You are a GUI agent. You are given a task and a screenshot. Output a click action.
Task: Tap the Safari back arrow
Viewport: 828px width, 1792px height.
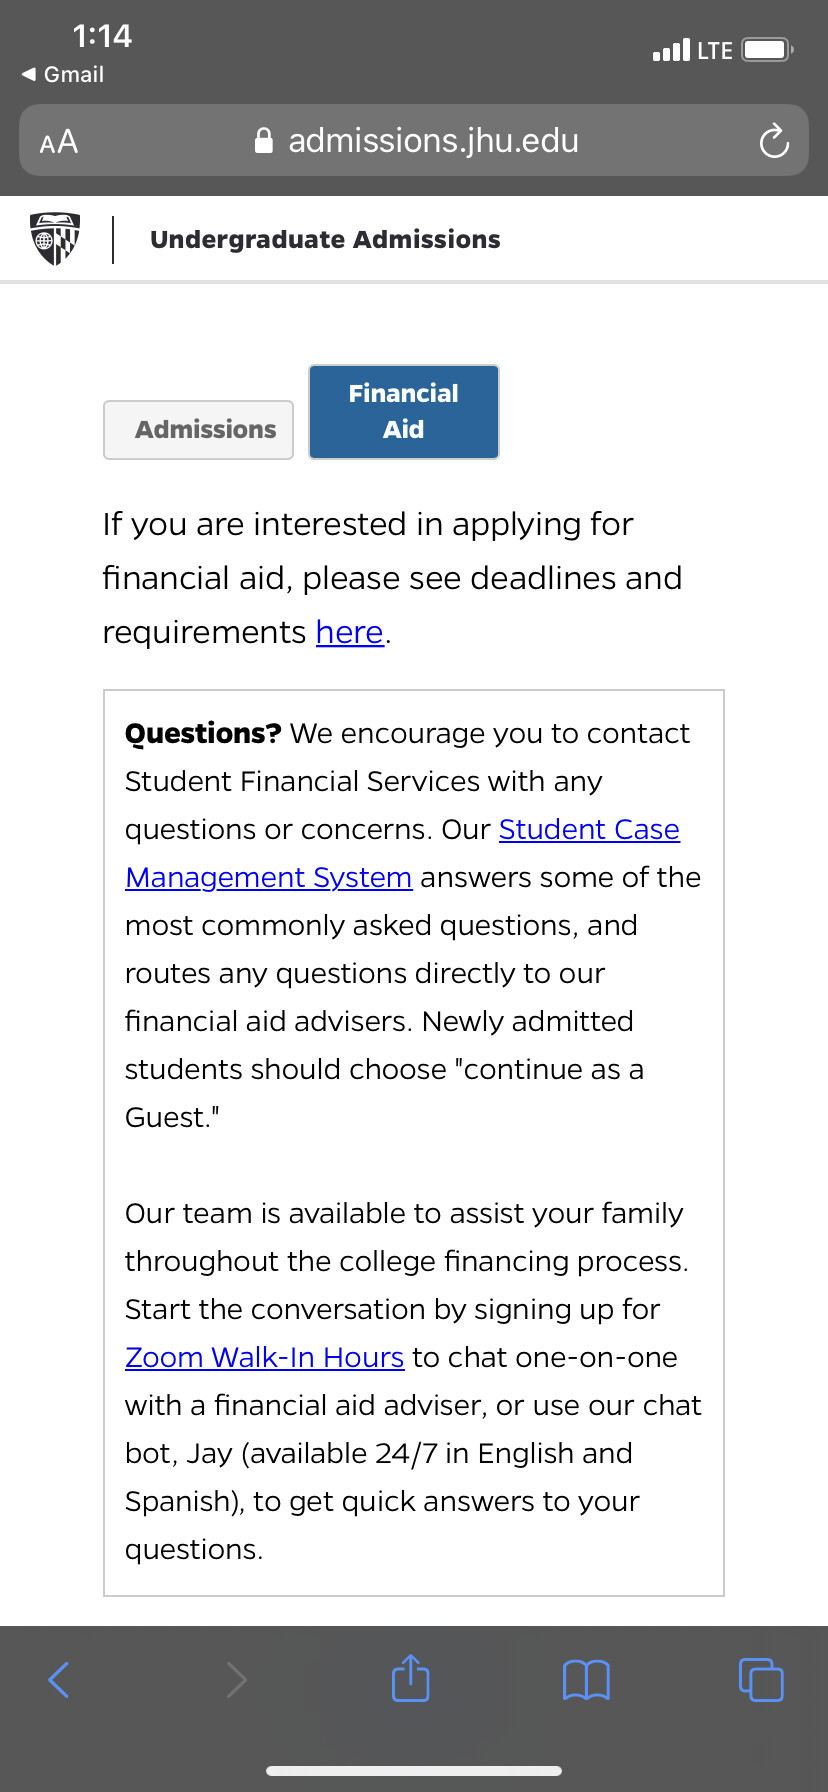coord(59,1680)
